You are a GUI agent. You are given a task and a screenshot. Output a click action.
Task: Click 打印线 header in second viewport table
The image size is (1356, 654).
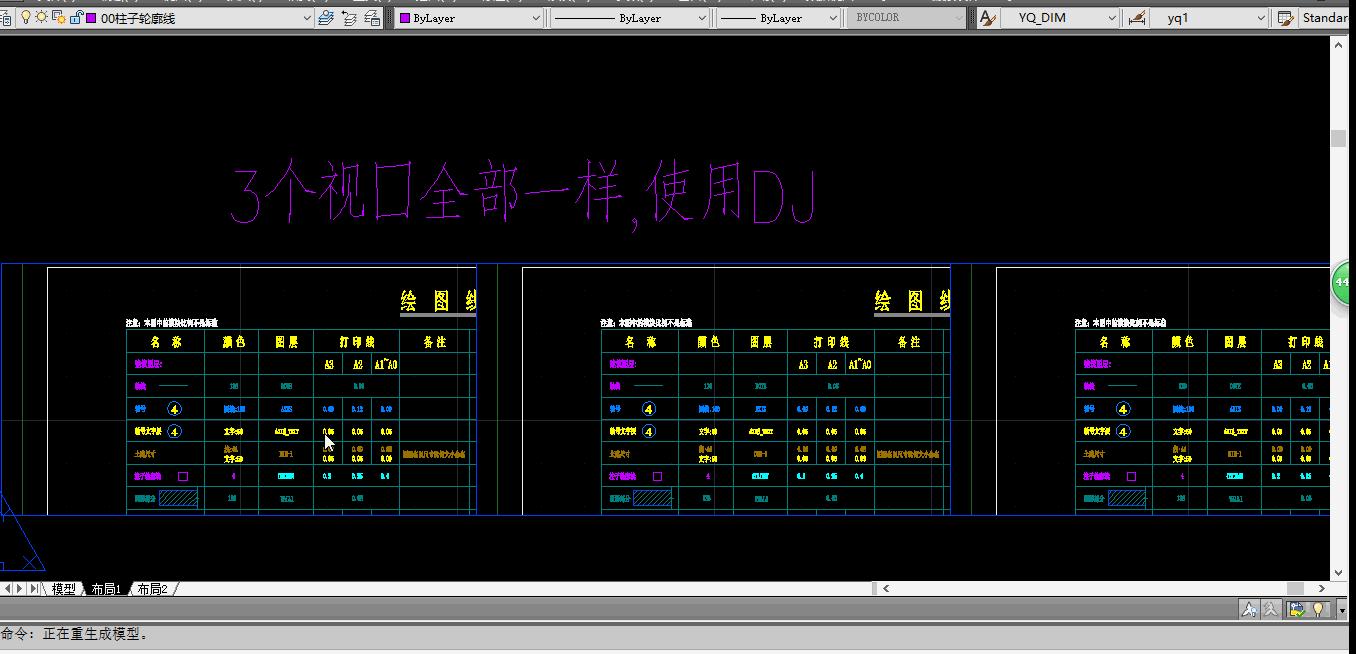click(831, 342)
